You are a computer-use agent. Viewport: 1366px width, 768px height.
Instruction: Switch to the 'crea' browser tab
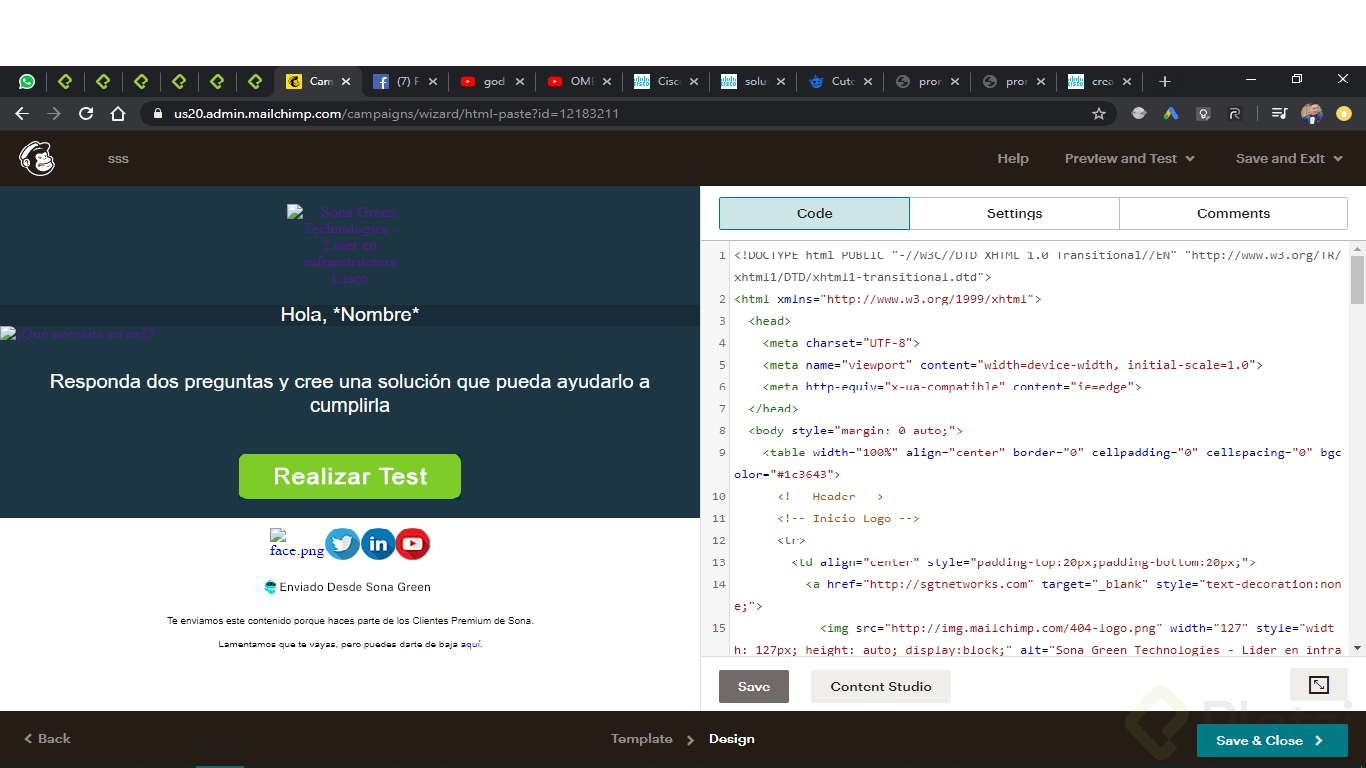coord(1100,82)
